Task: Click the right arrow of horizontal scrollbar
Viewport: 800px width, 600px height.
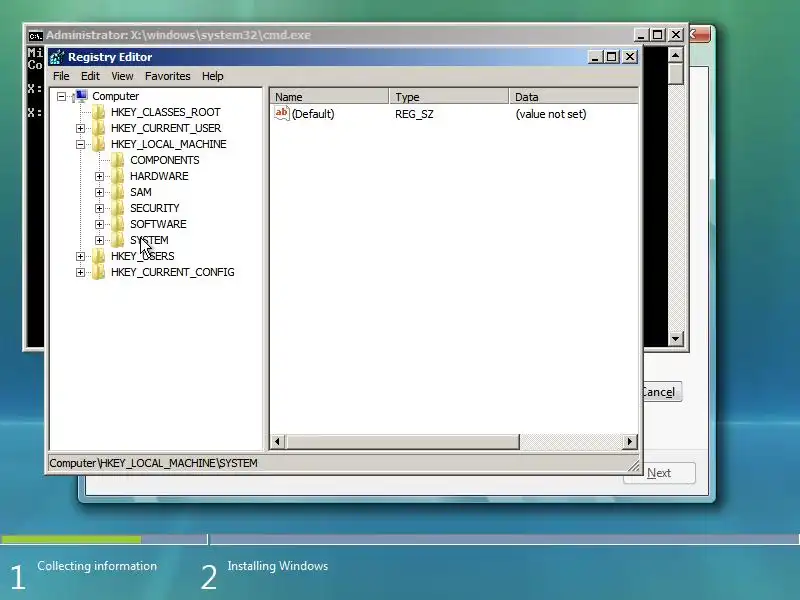Action: 630,441
